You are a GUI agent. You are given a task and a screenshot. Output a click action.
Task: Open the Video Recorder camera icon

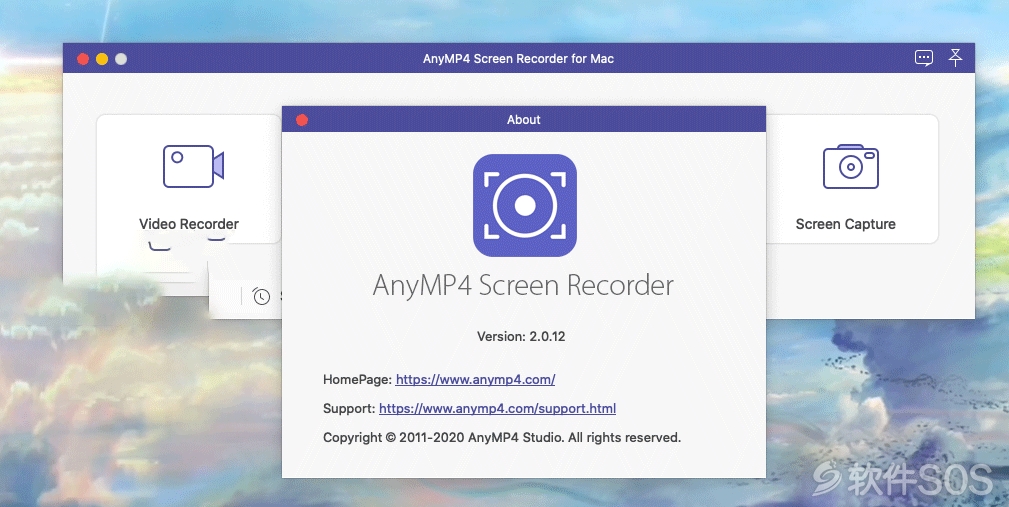click(x=193, y=166)
